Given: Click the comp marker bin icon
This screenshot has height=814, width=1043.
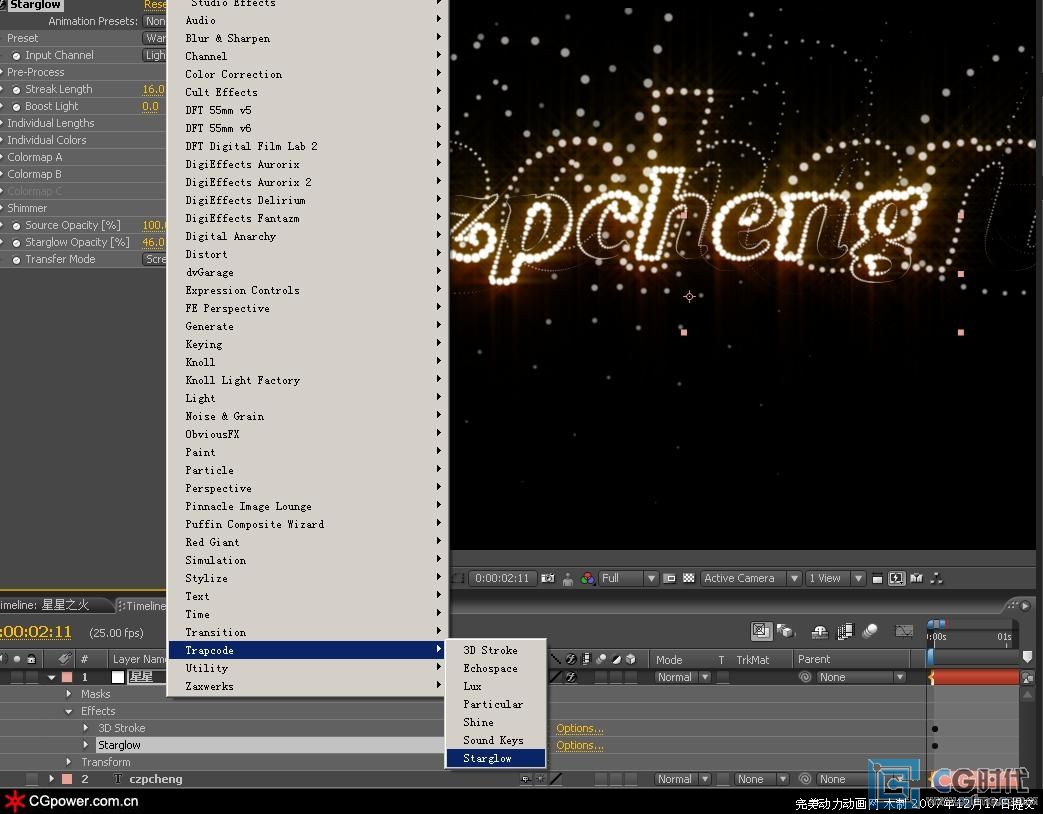Looking at the screenshot, I should click(x=1027, y=657).
